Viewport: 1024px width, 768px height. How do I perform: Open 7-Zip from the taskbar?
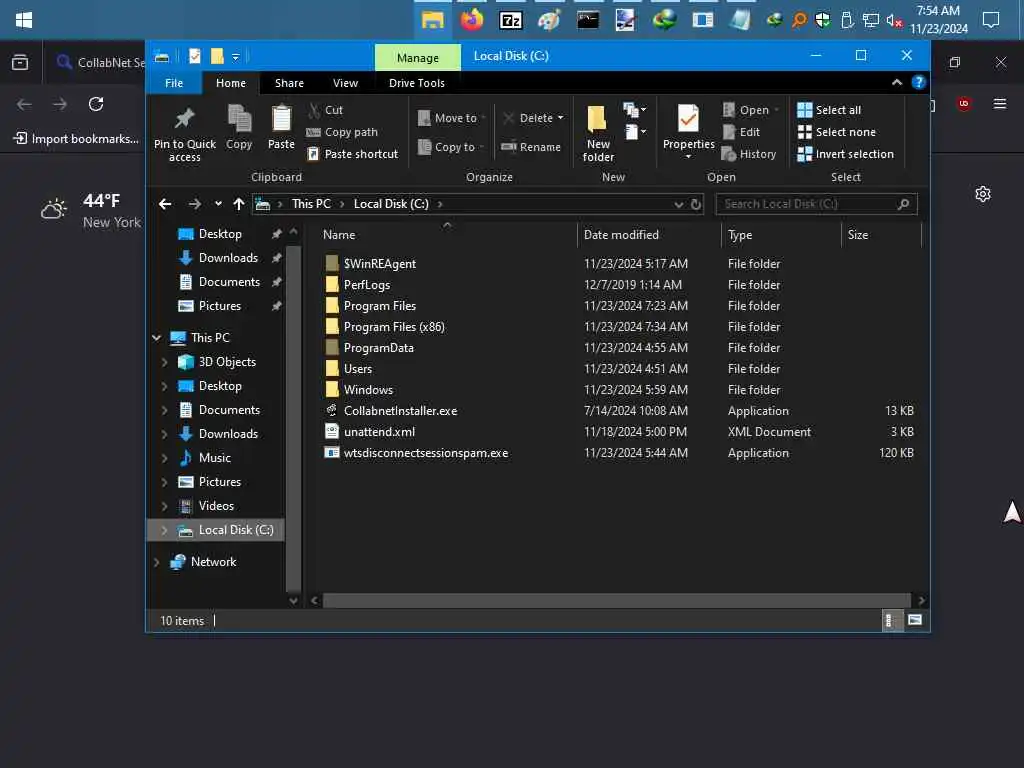click(x=510, y=21)
